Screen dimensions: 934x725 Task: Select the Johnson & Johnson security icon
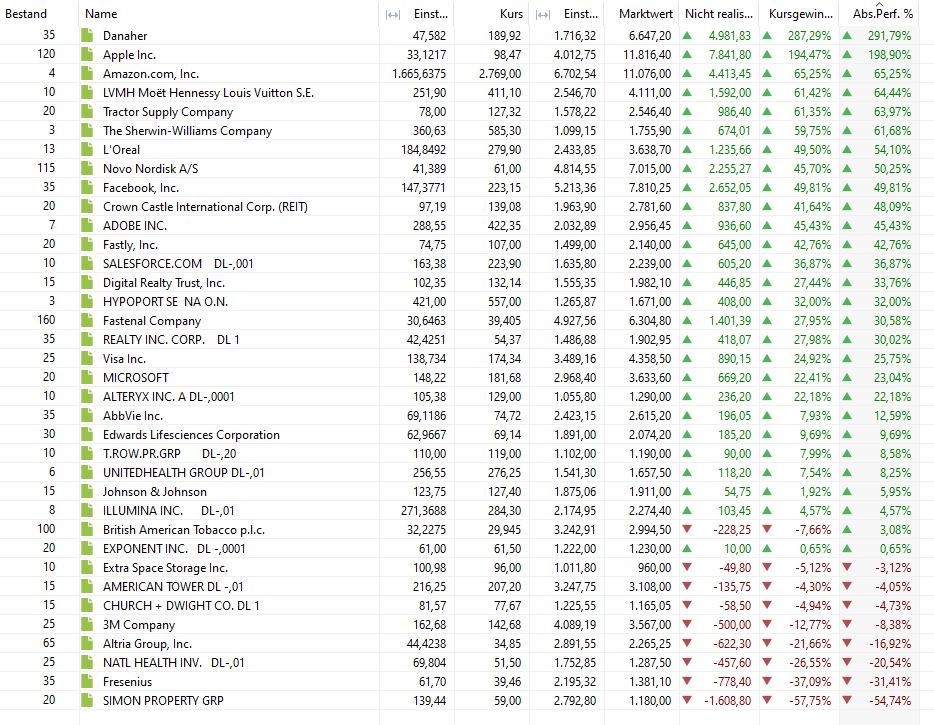(x=87, y=492)
